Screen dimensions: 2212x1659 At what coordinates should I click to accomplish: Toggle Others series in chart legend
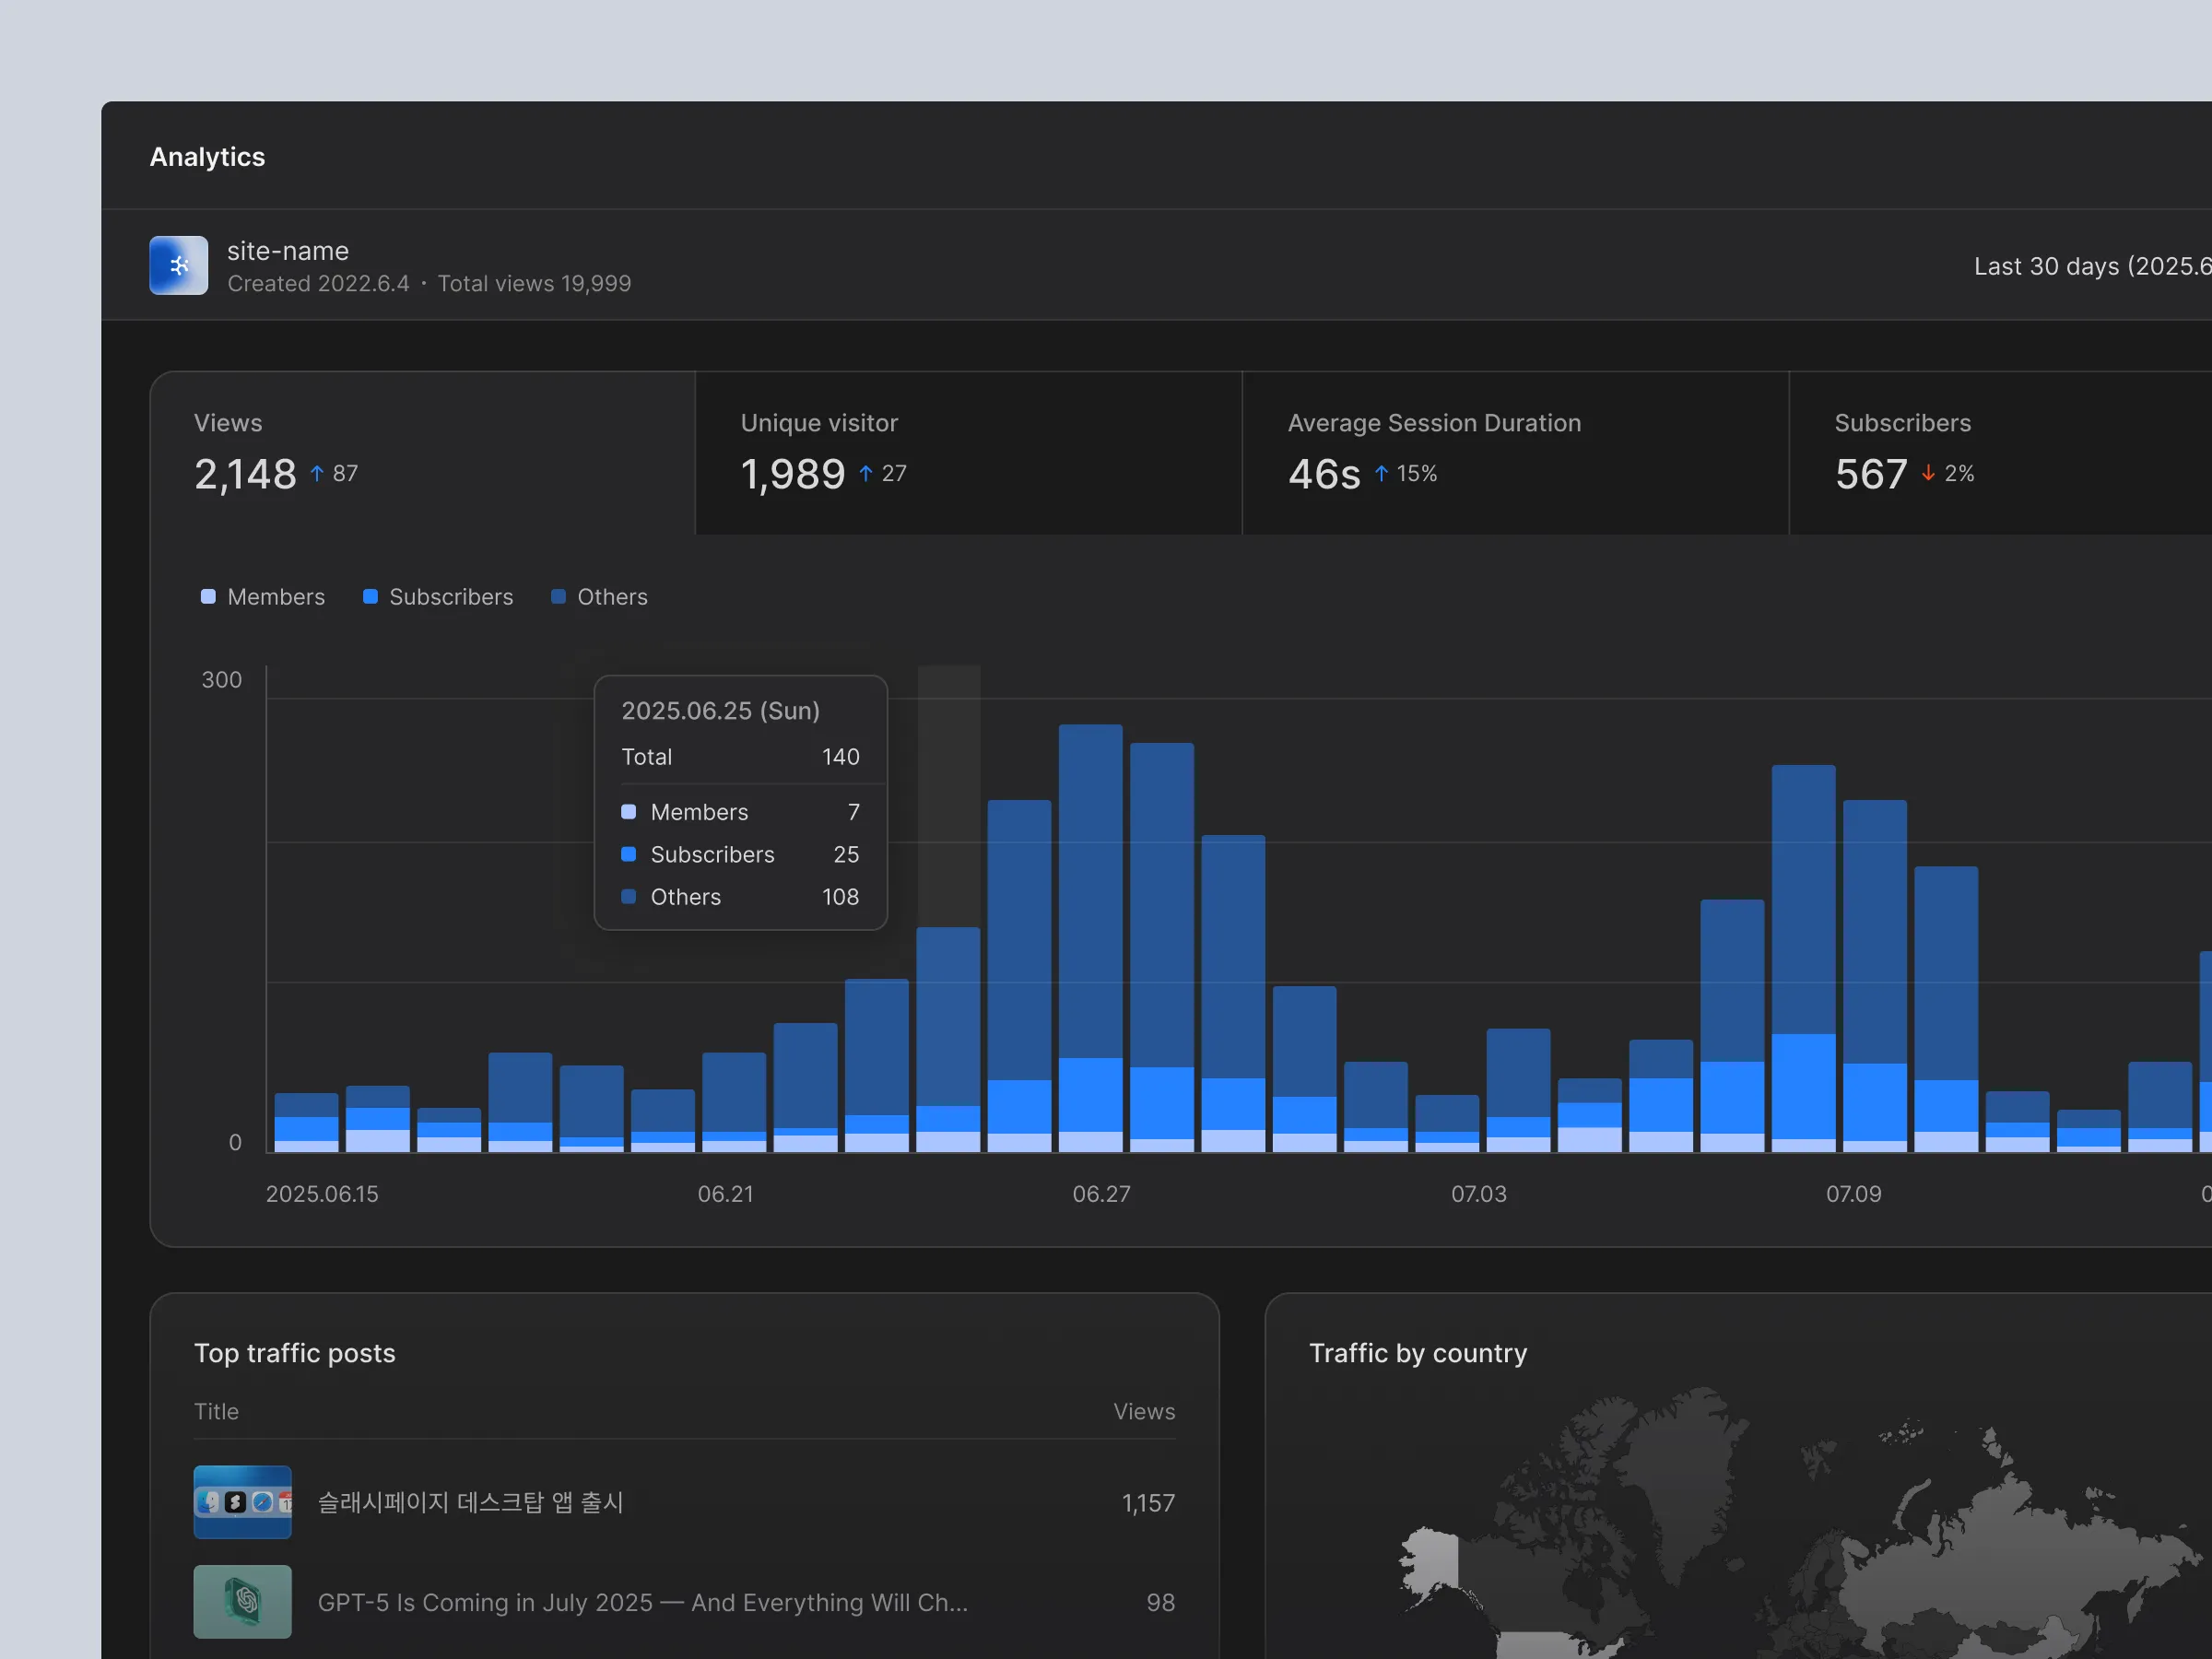click(x=599, y=597)
